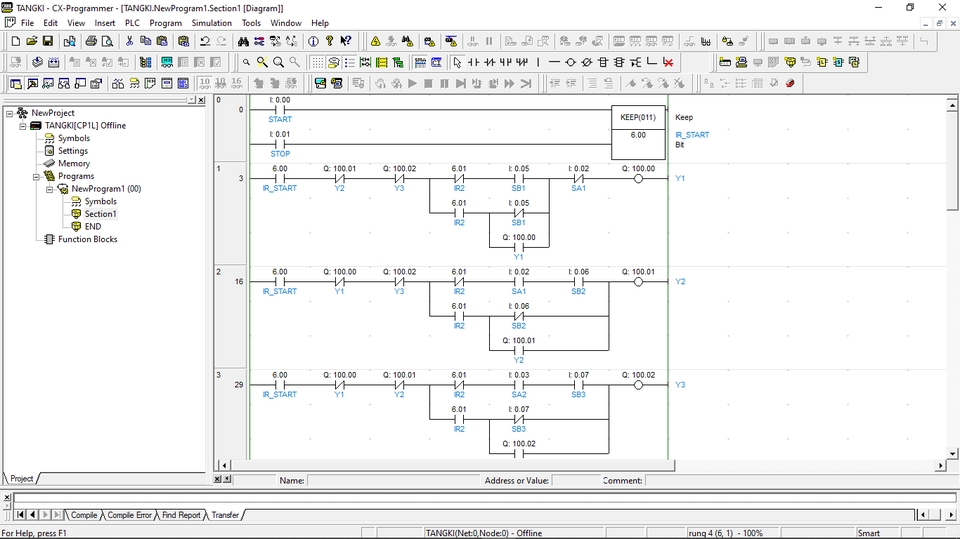This screenshot has height=539, width=960.
Task: Click the red eraser toolbar icon
Action: click(x=790, y=83)
